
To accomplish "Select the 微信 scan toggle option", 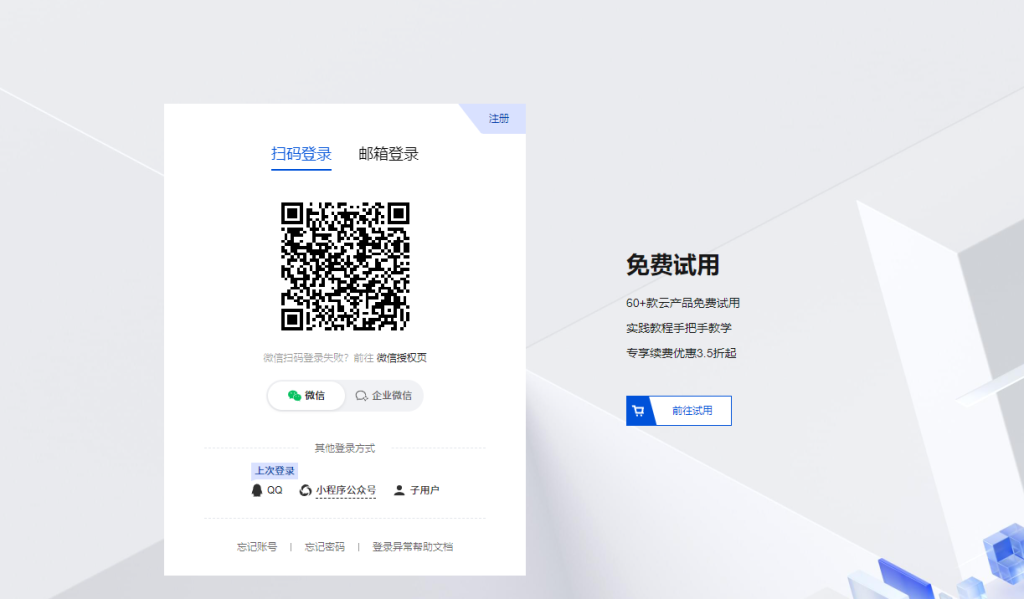I will click(x=306, y=396).
